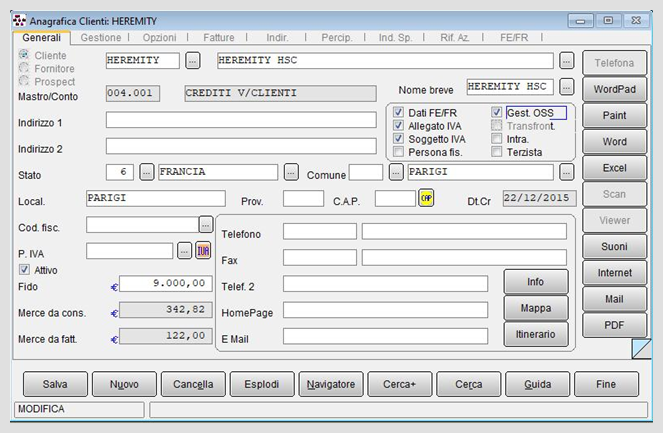Click the Cerca button
Image resolution: width=663 pixels, height=433 pixels.
tap(469, 384)
